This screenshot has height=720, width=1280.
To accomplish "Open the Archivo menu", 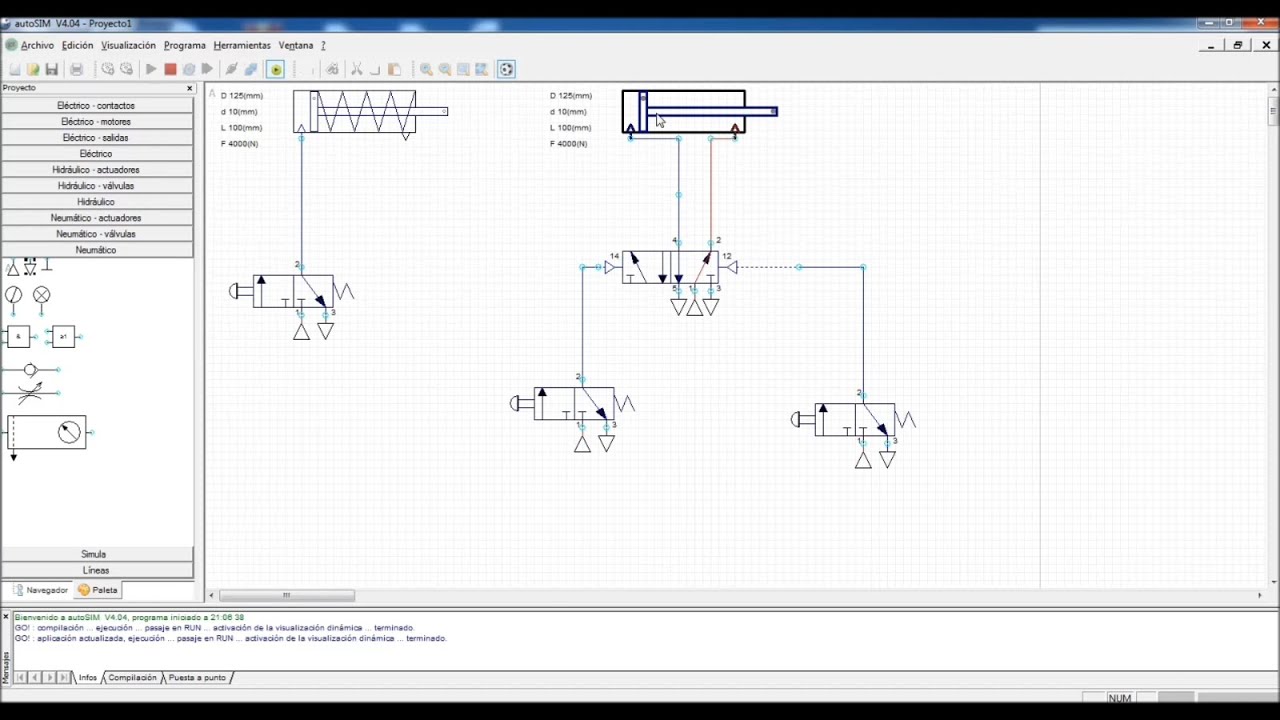I will [37, 45].
